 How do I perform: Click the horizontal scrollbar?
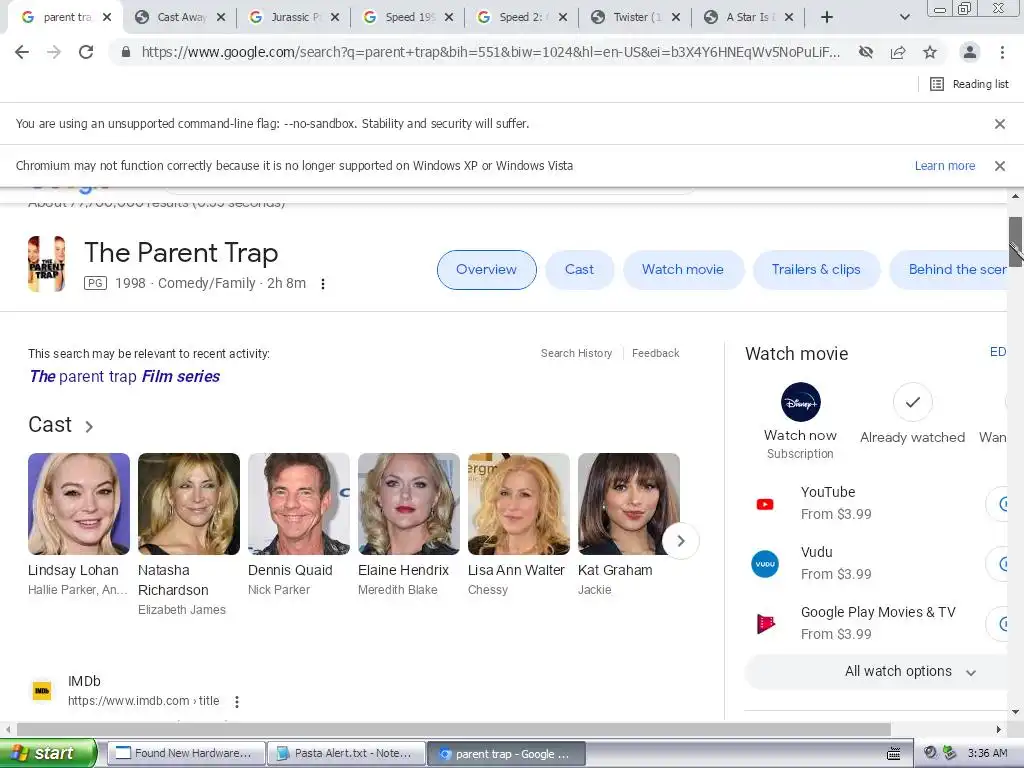(x=453, y=729)
